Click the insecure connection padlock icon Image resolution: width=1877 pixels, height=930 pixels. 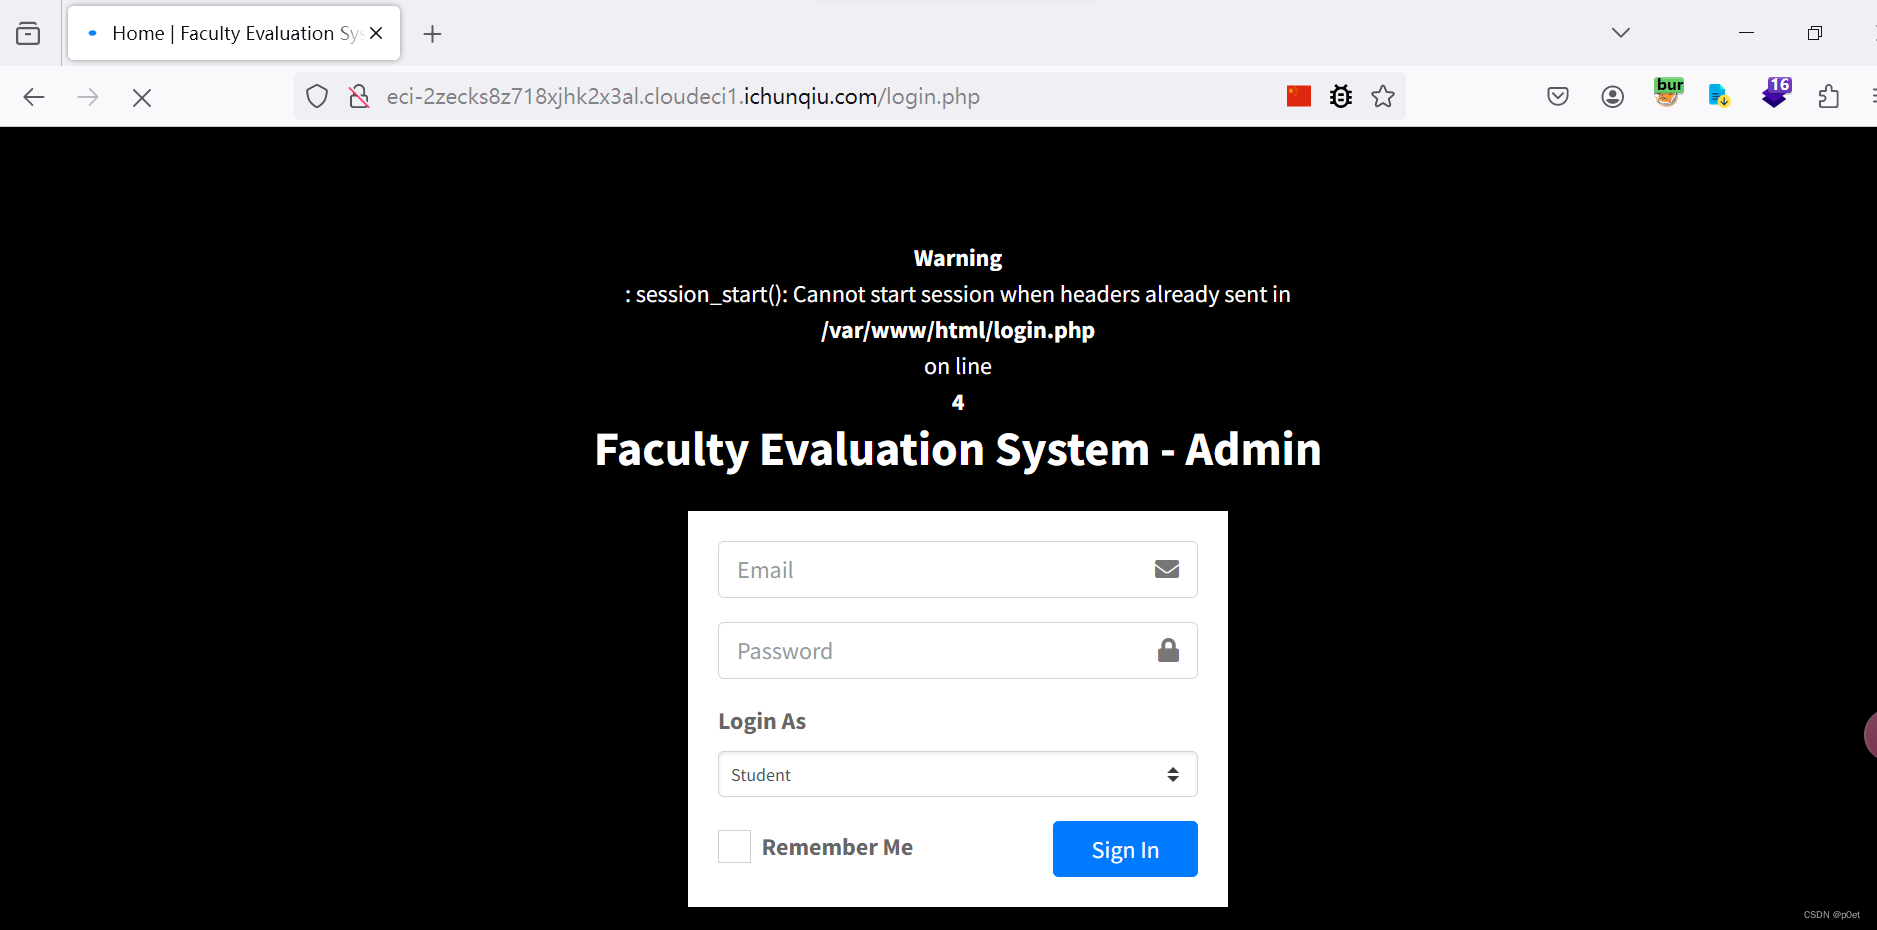357,96
